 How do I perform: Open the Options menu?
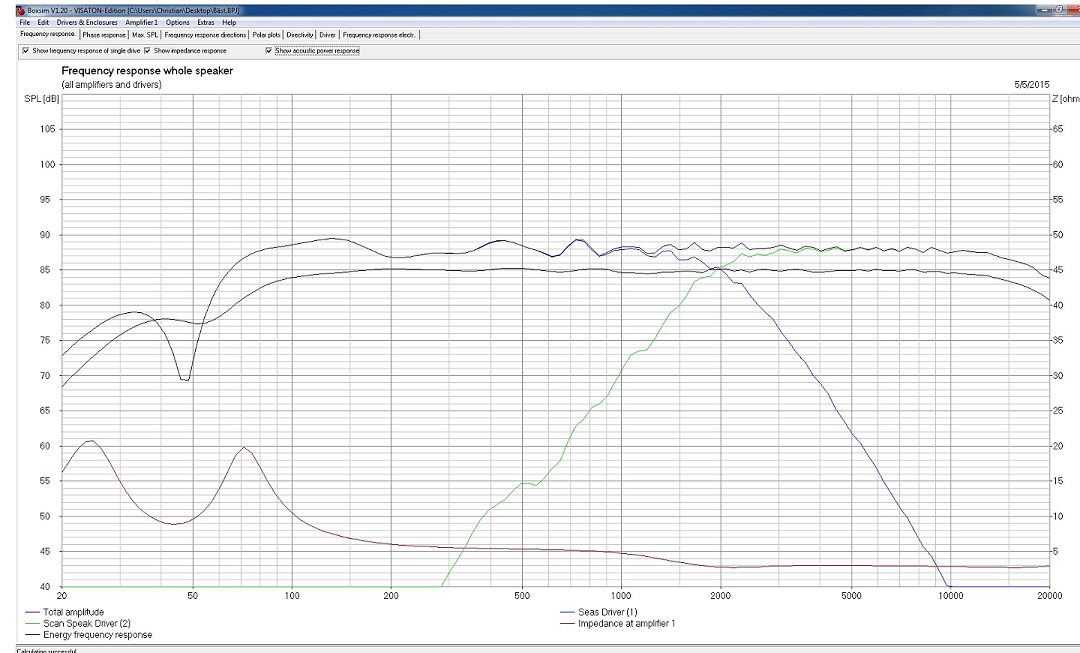177,23
